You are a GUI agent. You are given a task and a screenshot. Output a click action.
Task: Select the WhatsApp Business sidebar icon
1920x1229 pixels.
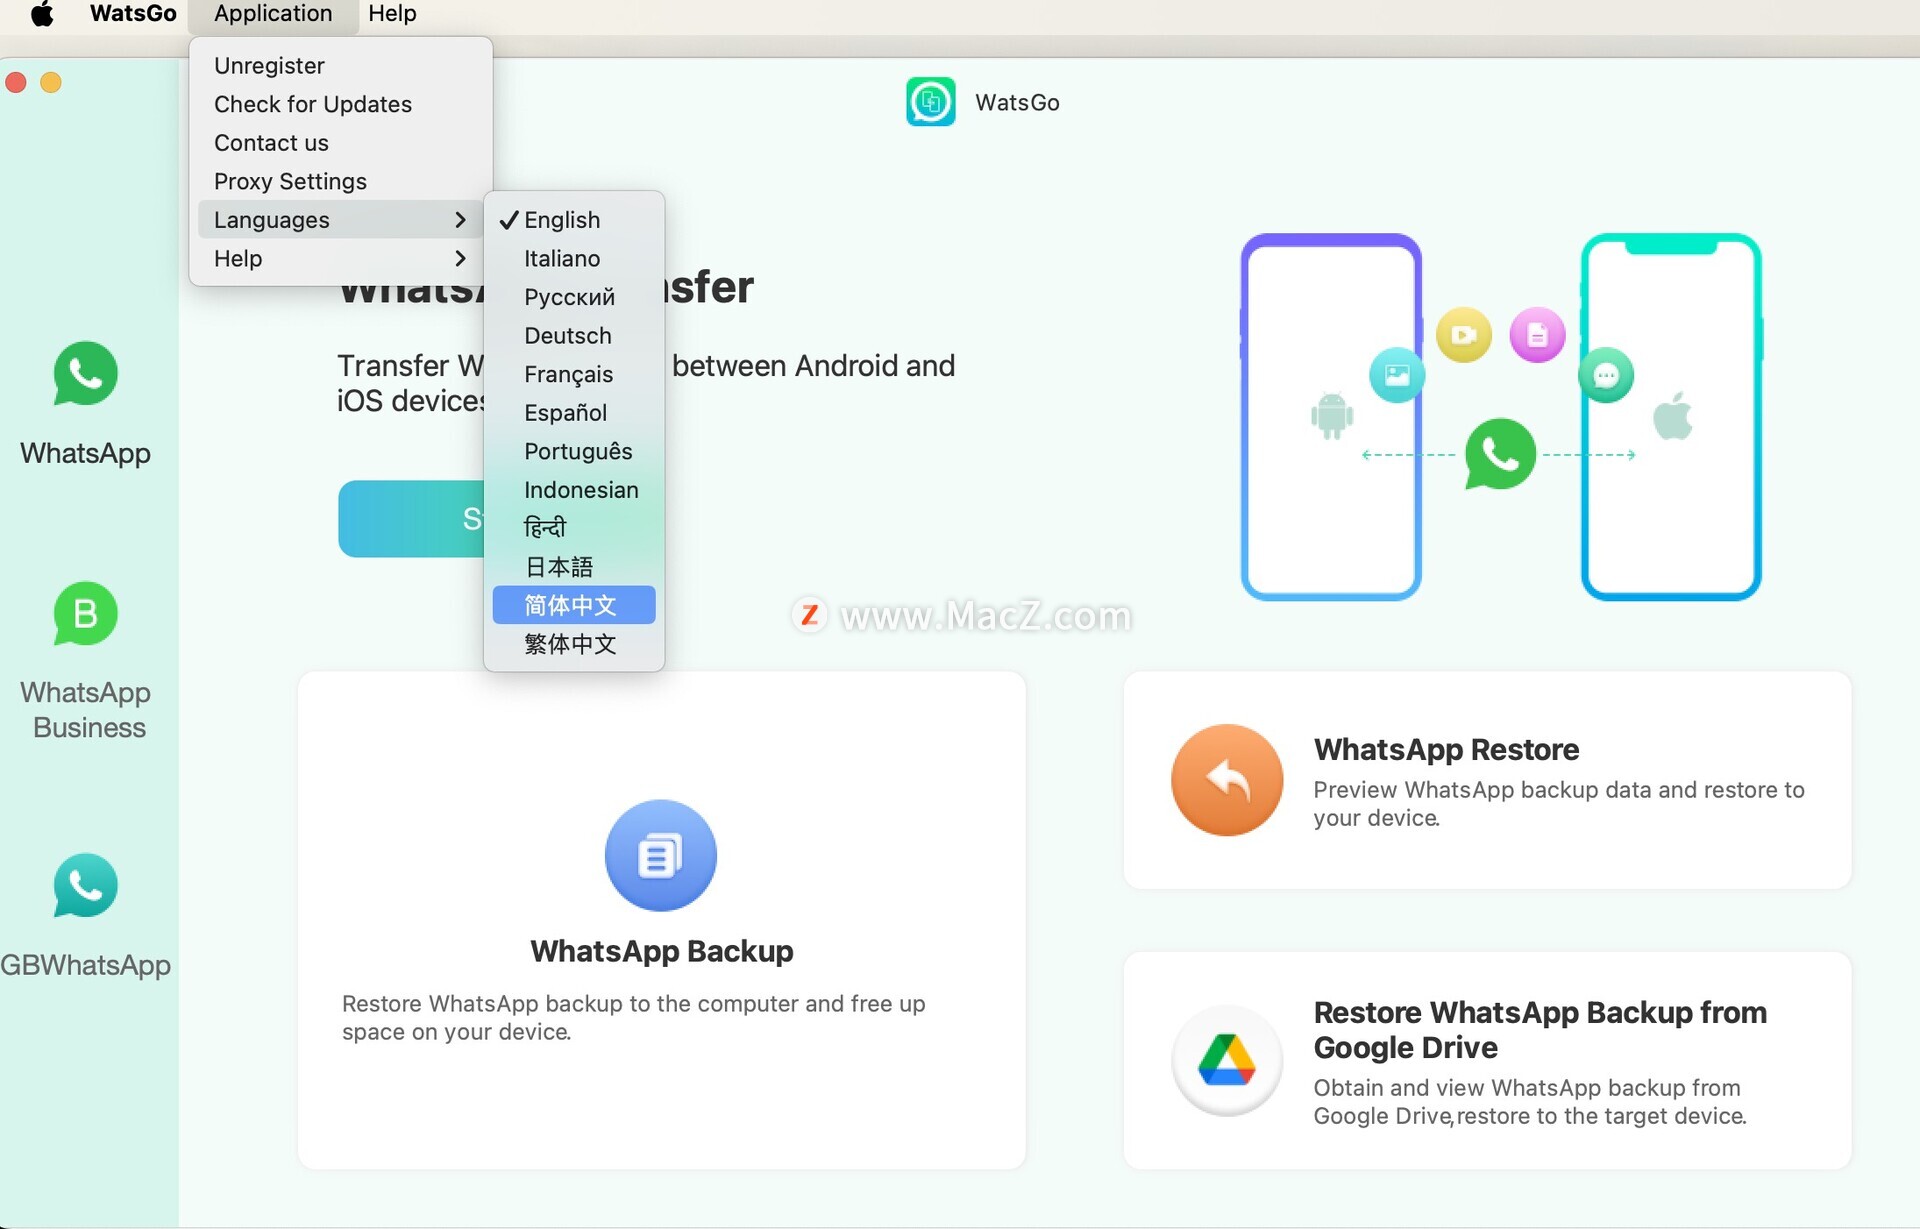85,614
